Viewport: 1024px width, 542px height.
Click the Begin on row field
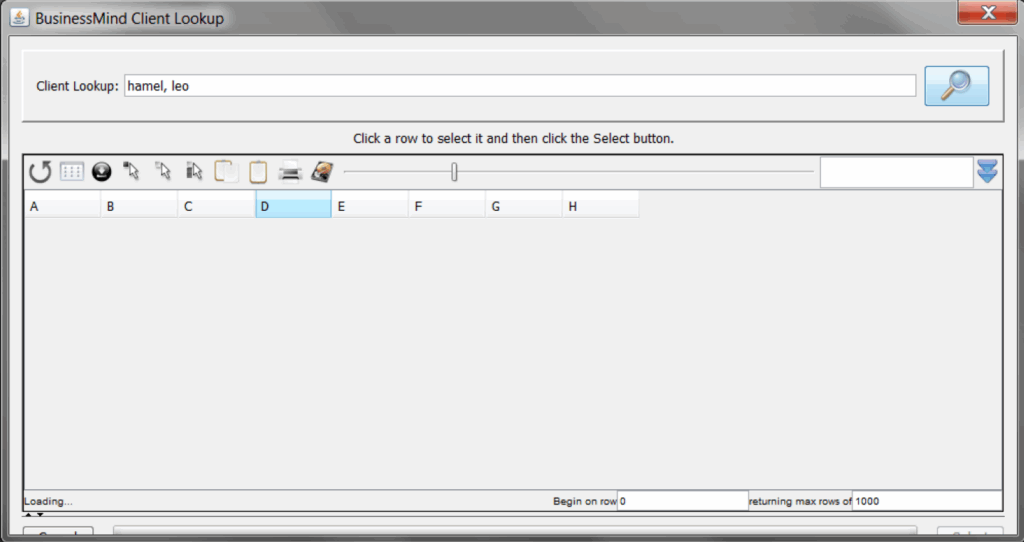(x=682, y=501)
